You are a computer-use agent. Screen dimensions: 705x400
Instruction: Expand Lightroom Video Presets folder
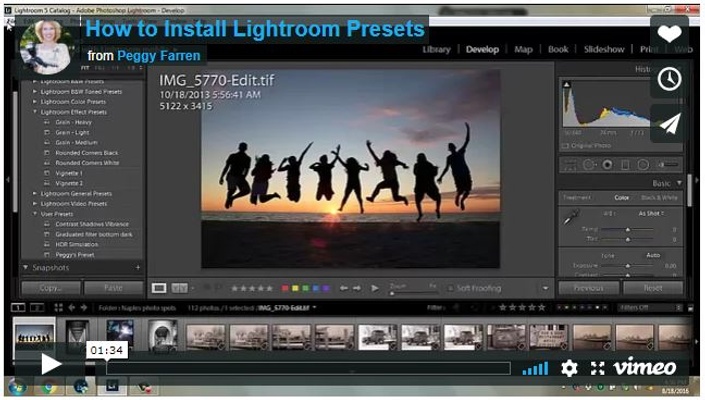tap(35, 204)
